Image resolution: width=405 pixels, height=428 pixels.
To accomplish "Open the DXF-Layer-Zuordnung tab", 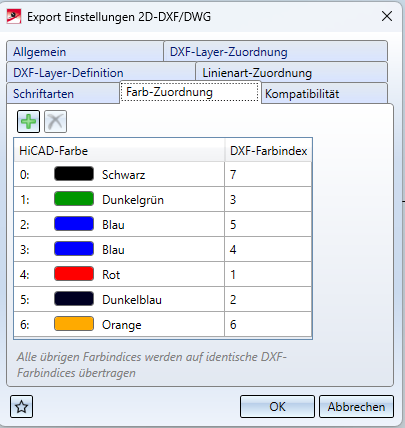I will tap(276, 52).
